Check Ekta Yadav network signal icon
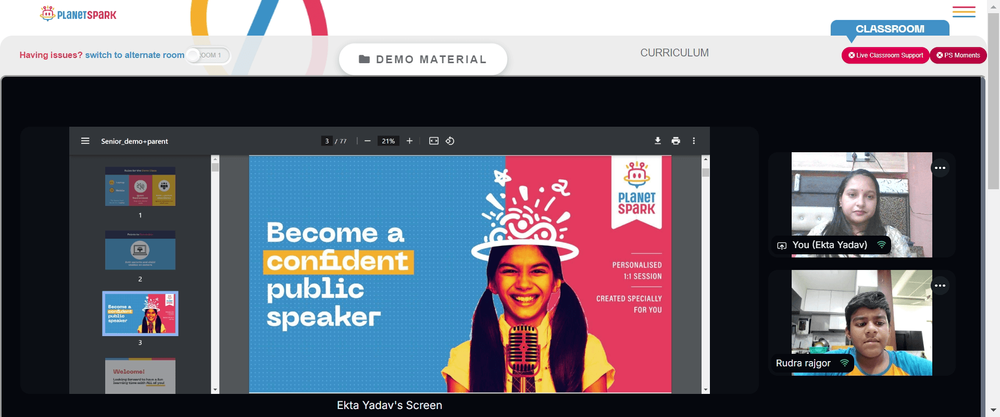The height and width of the screenshot is (417, 1000). (881, 245)
